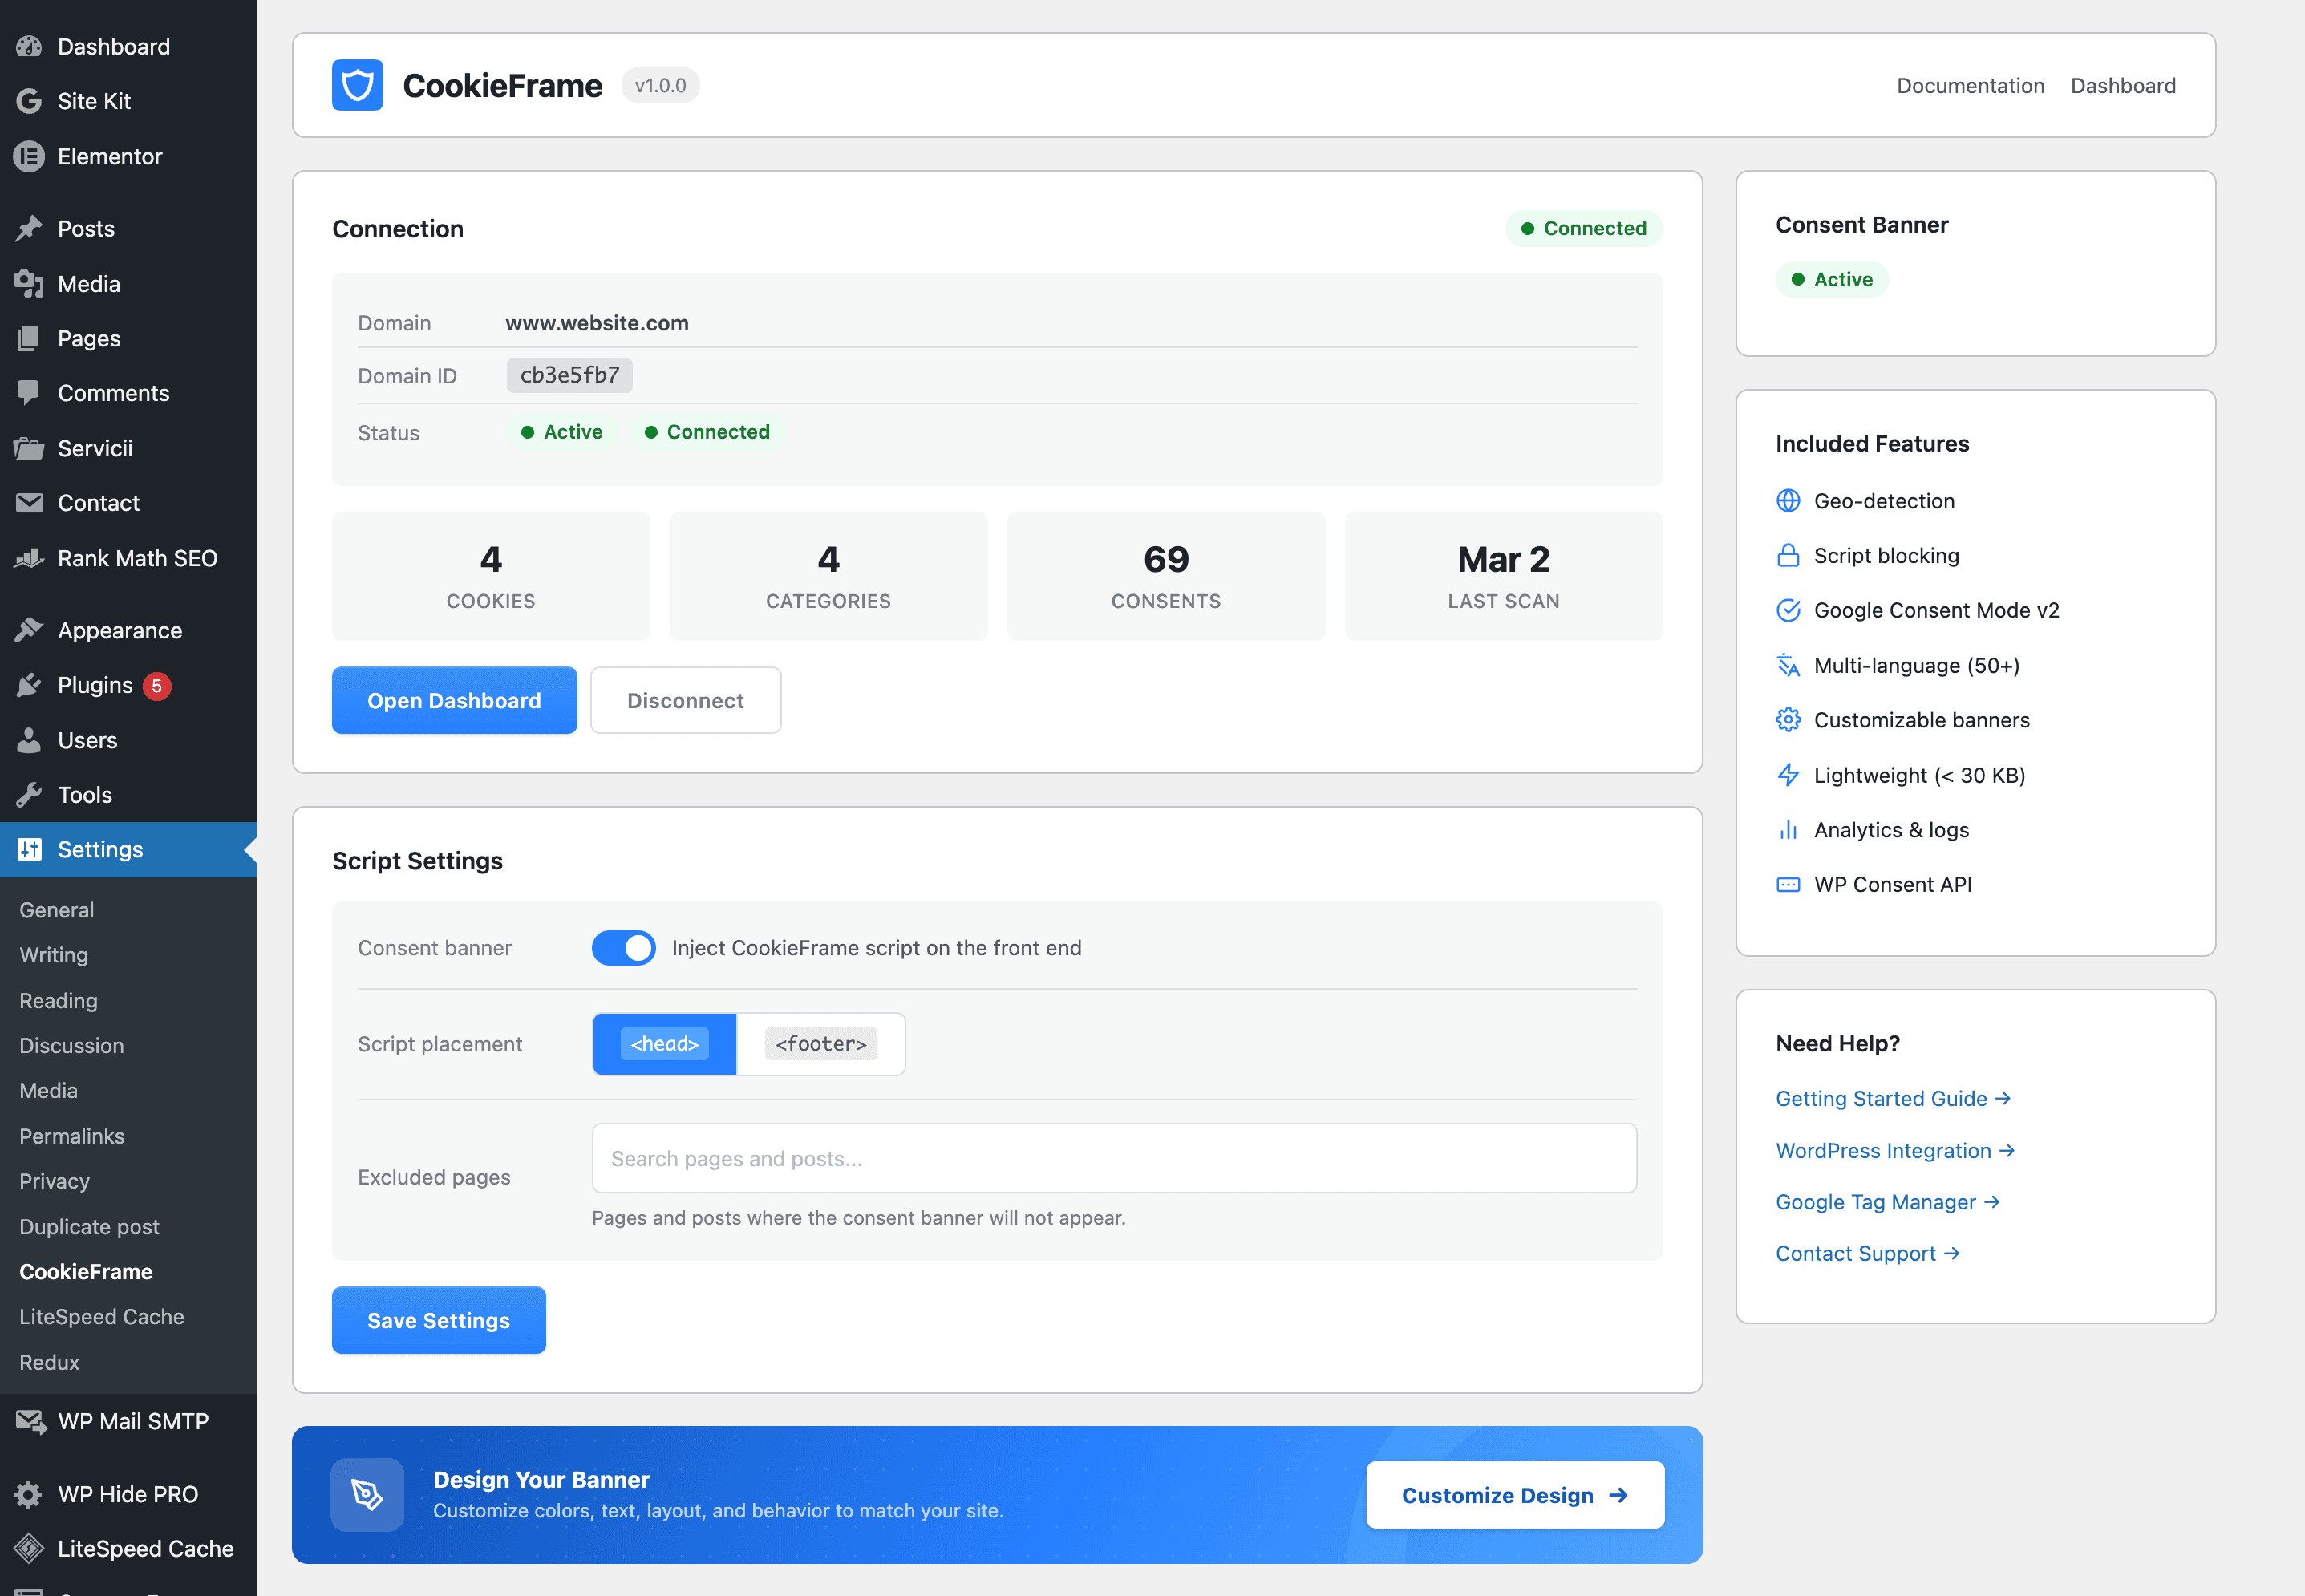Click the Dashboard gauge icon in sidebar

(29, 46)
